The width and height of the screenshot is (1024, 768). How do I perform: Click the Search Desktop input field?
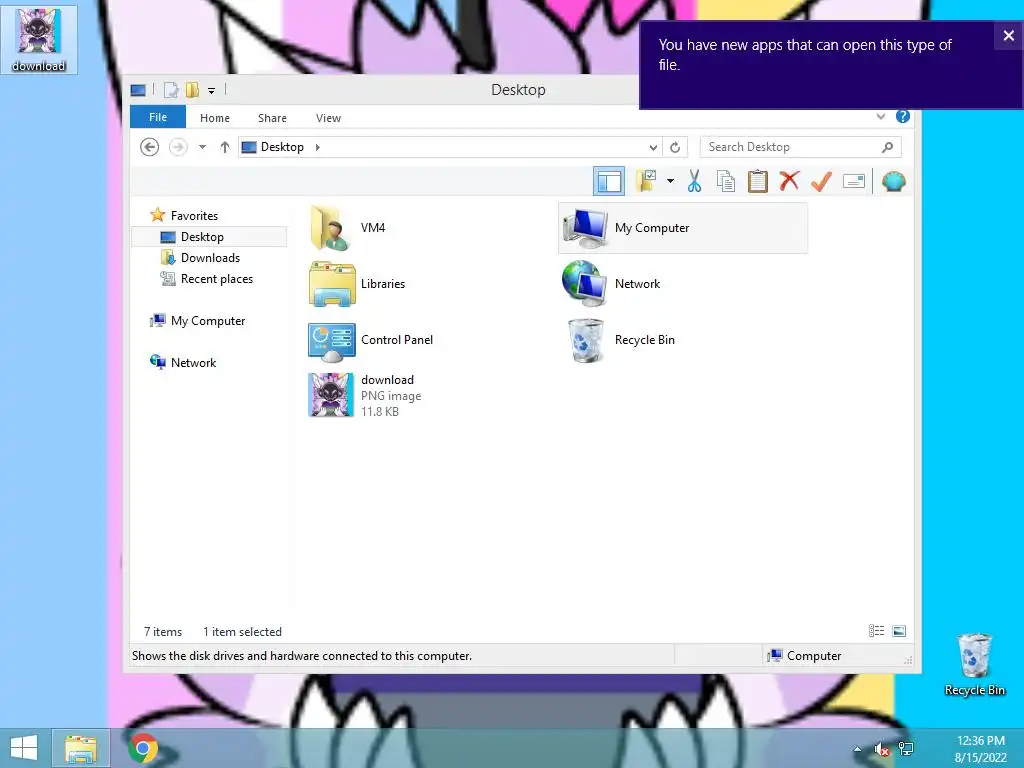click(801, 147)
